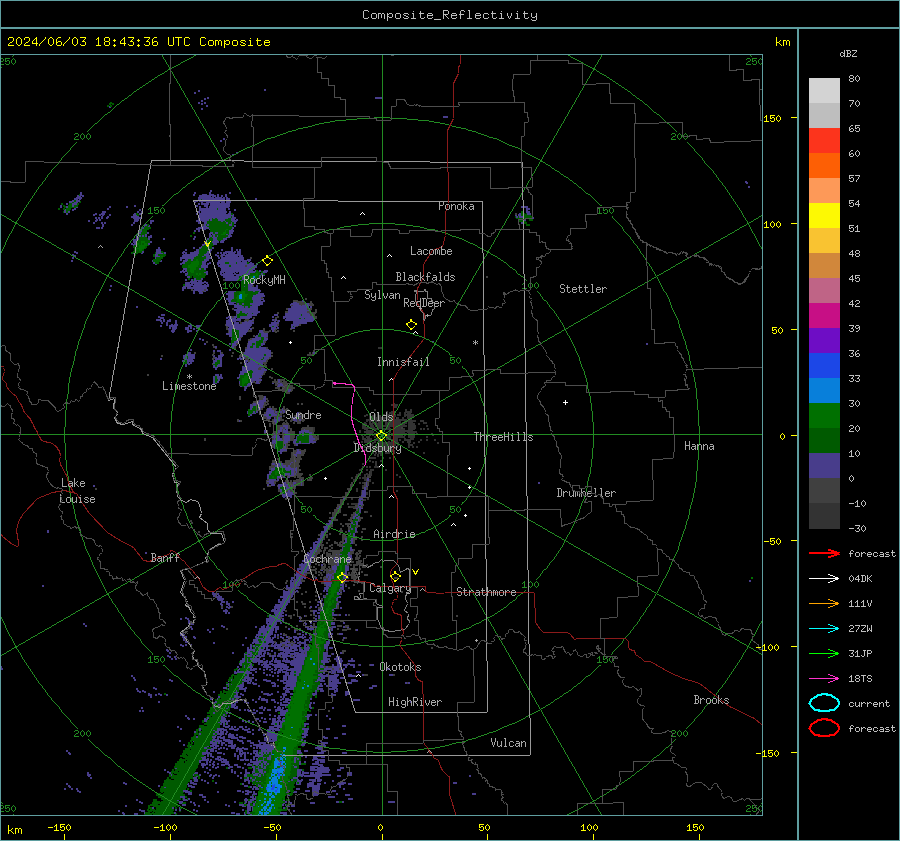The width and height of the screenshot is (900, 841).
Task: Click the magenta 42-39 dBZ swatch
Action: pos(824,315)
